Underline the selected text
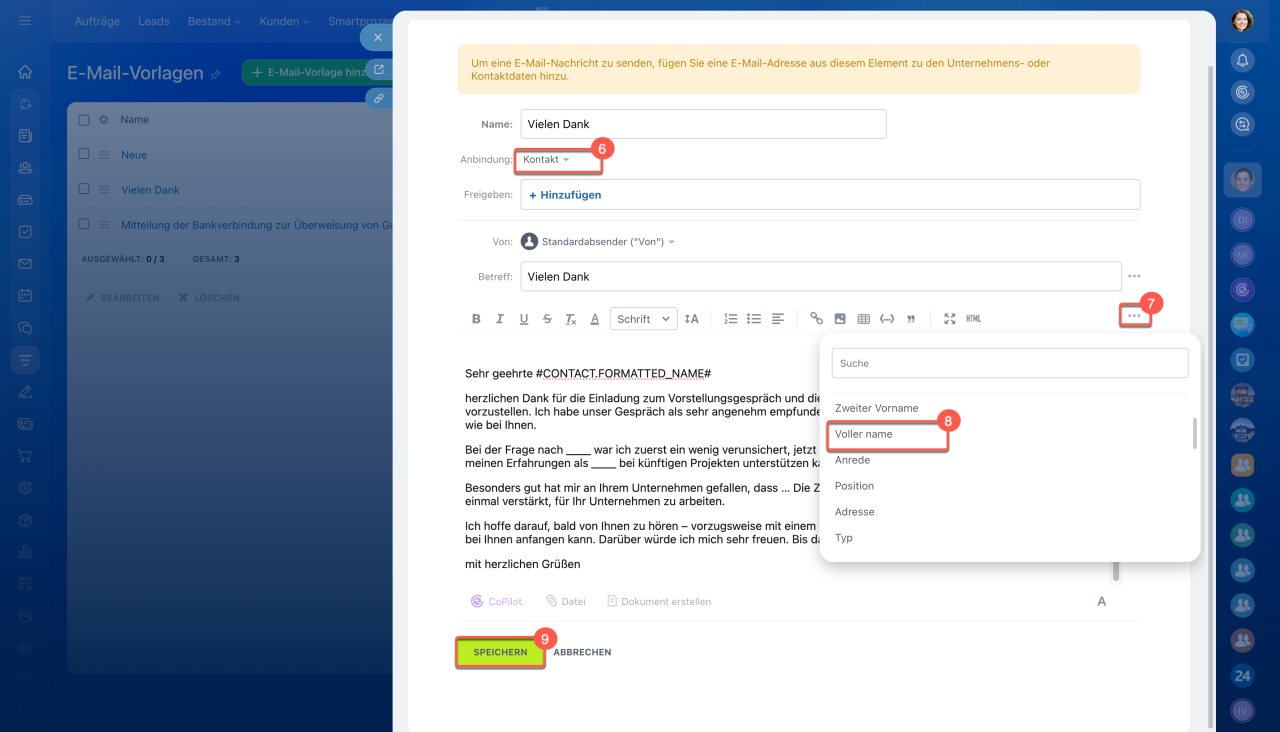 pos(523,319)
